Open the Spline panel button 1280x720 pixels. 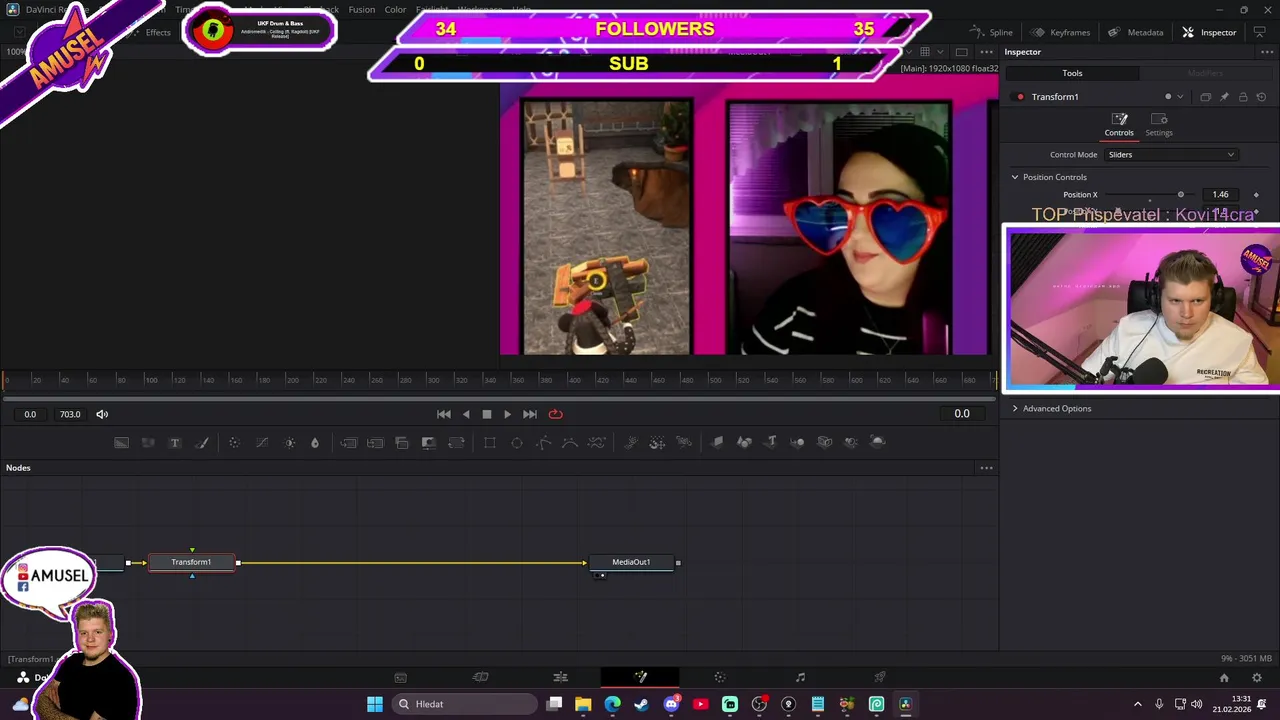point(991,32)
